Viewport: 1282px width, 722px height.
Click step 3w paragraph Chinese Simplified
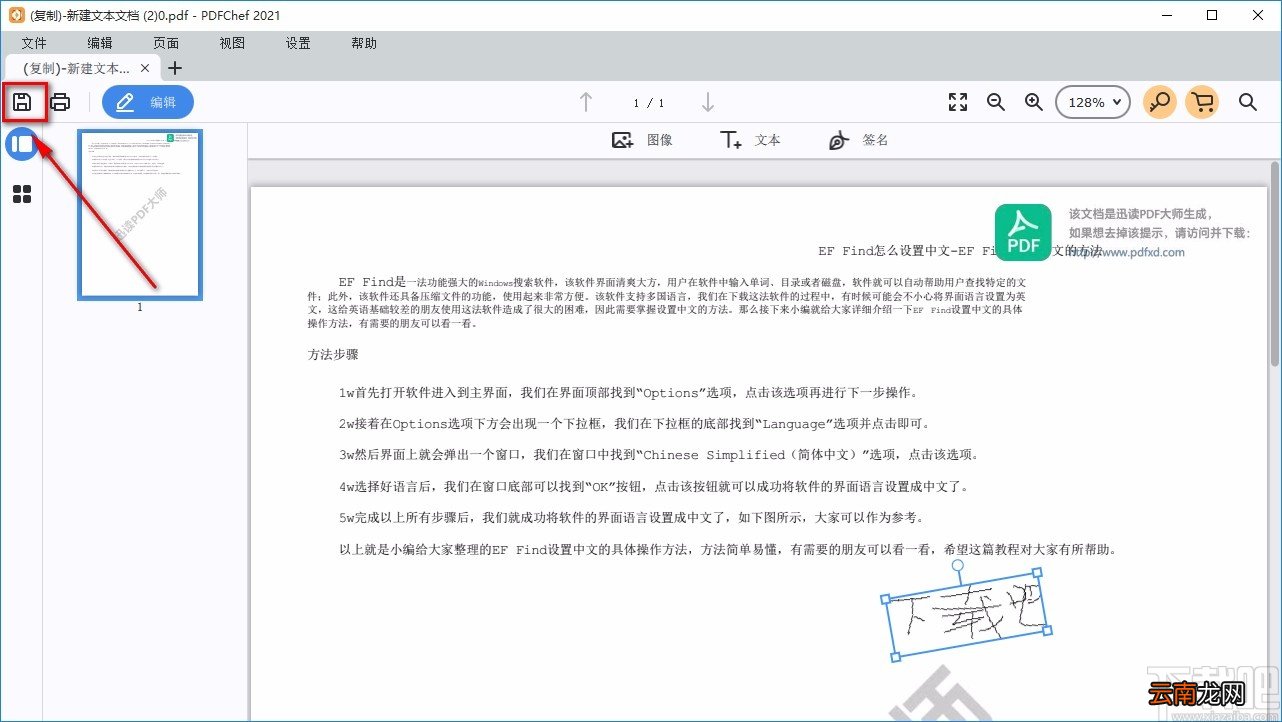tap(658, 455)
